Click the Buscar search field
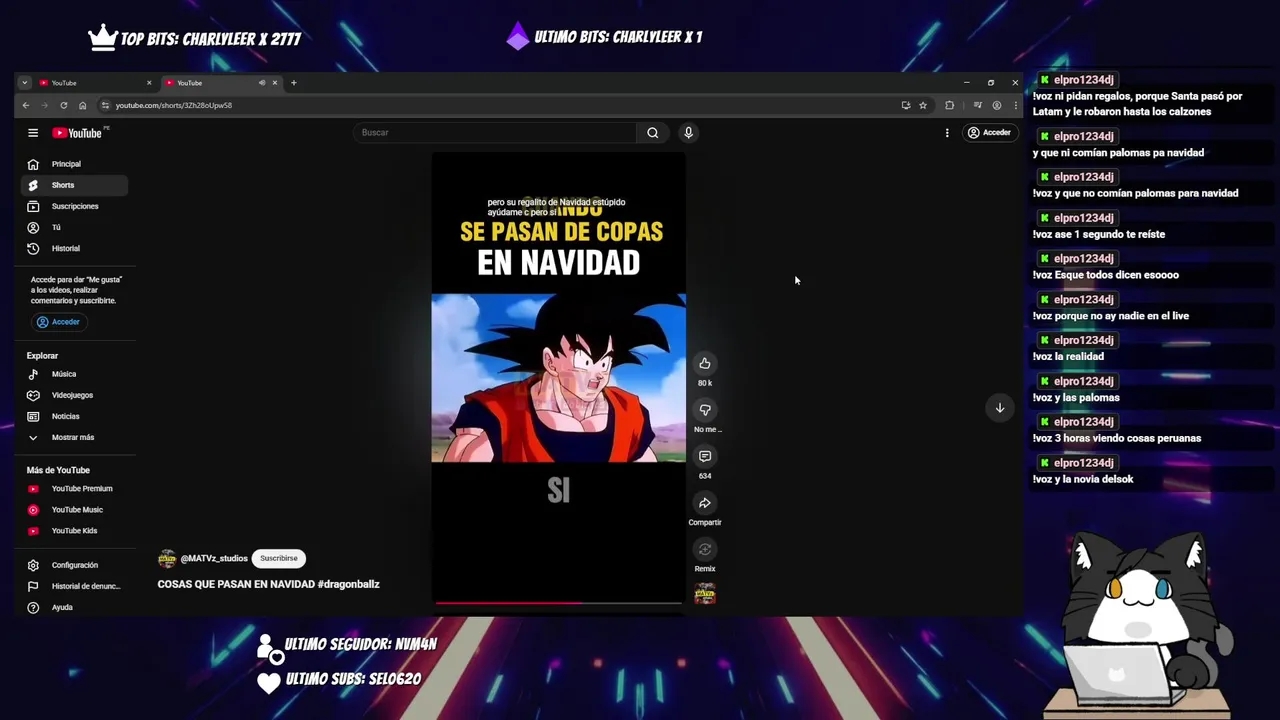 tap(495, 132)
